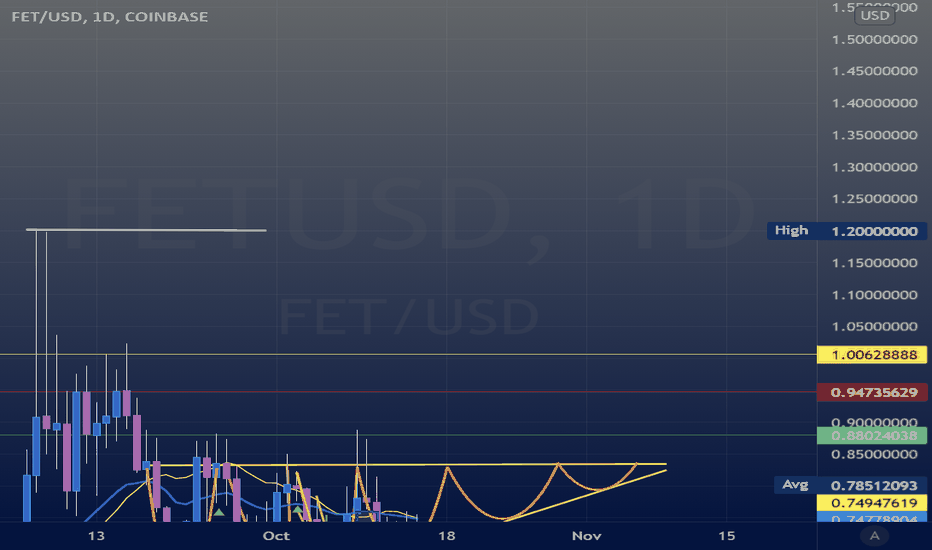932x550 pixels.
Task: Click the 1.35000000 axis price
Action: tap(874, 136)
